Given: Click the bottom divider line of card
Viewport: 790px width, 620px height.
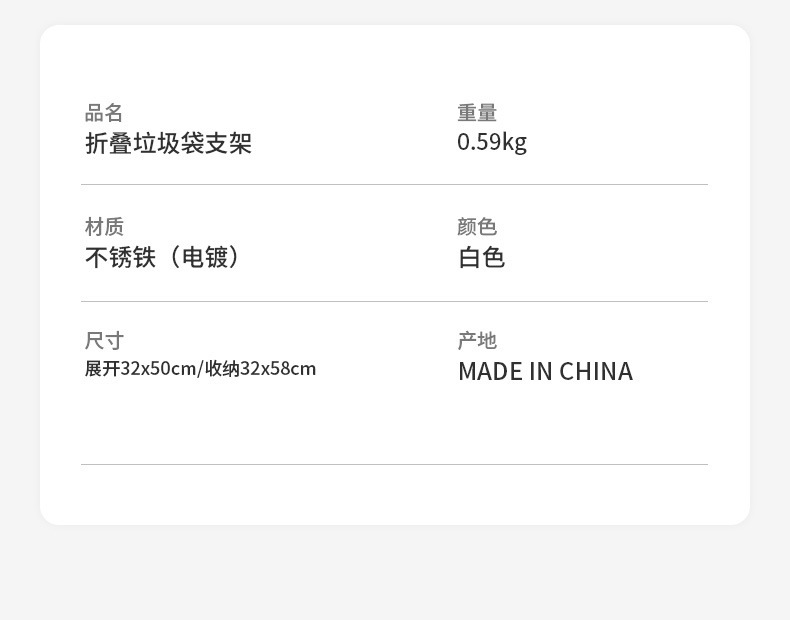Looking at the screenshot, I should click(394, 465).
